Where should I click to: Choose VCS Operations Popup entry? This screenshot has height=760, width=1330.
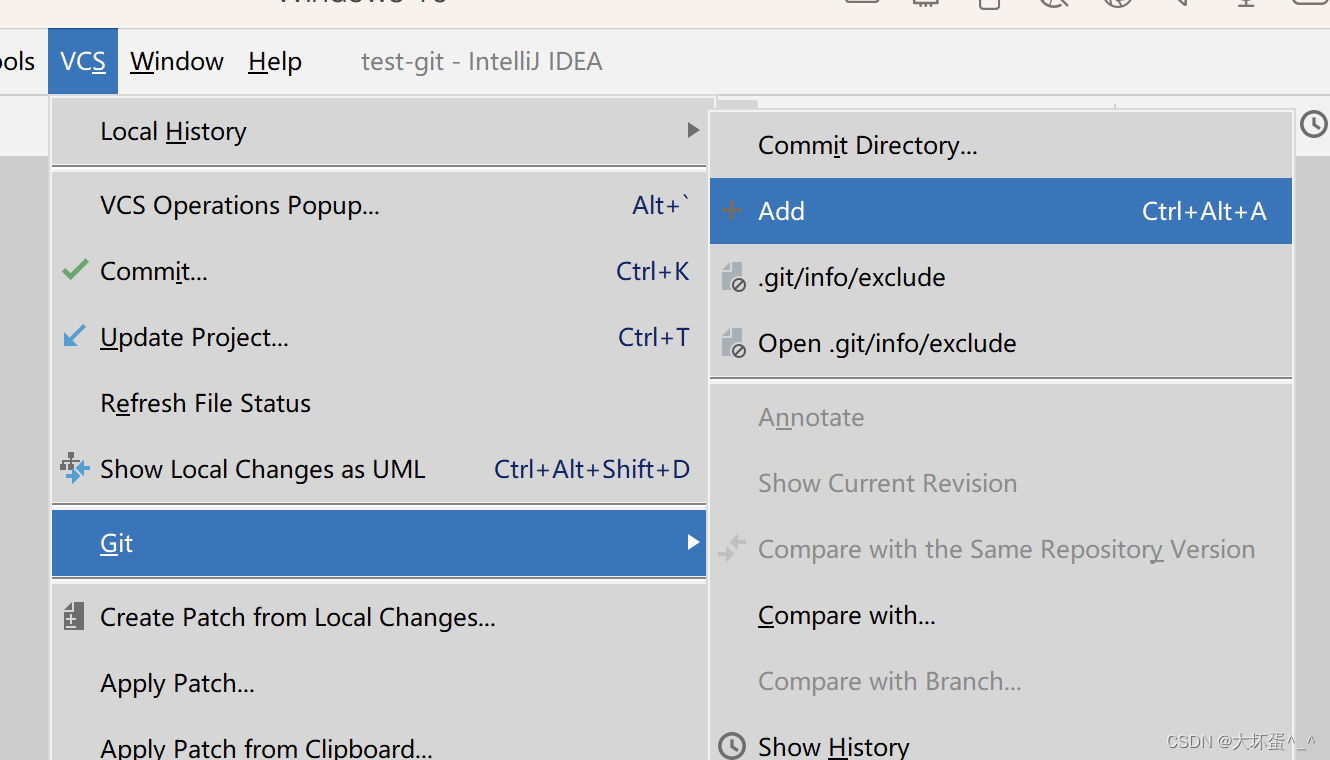click(x=379, y=206)
